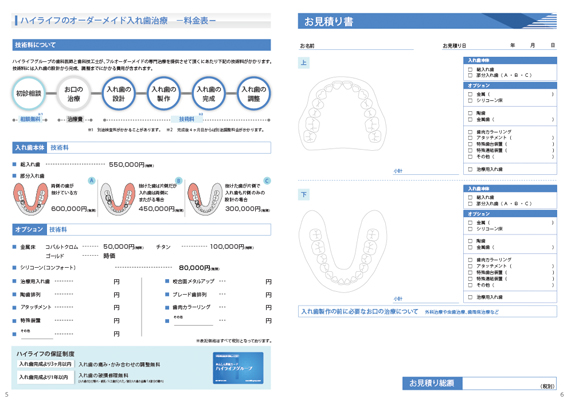Click the 治療費 label under the steps

tap(75, 119)
